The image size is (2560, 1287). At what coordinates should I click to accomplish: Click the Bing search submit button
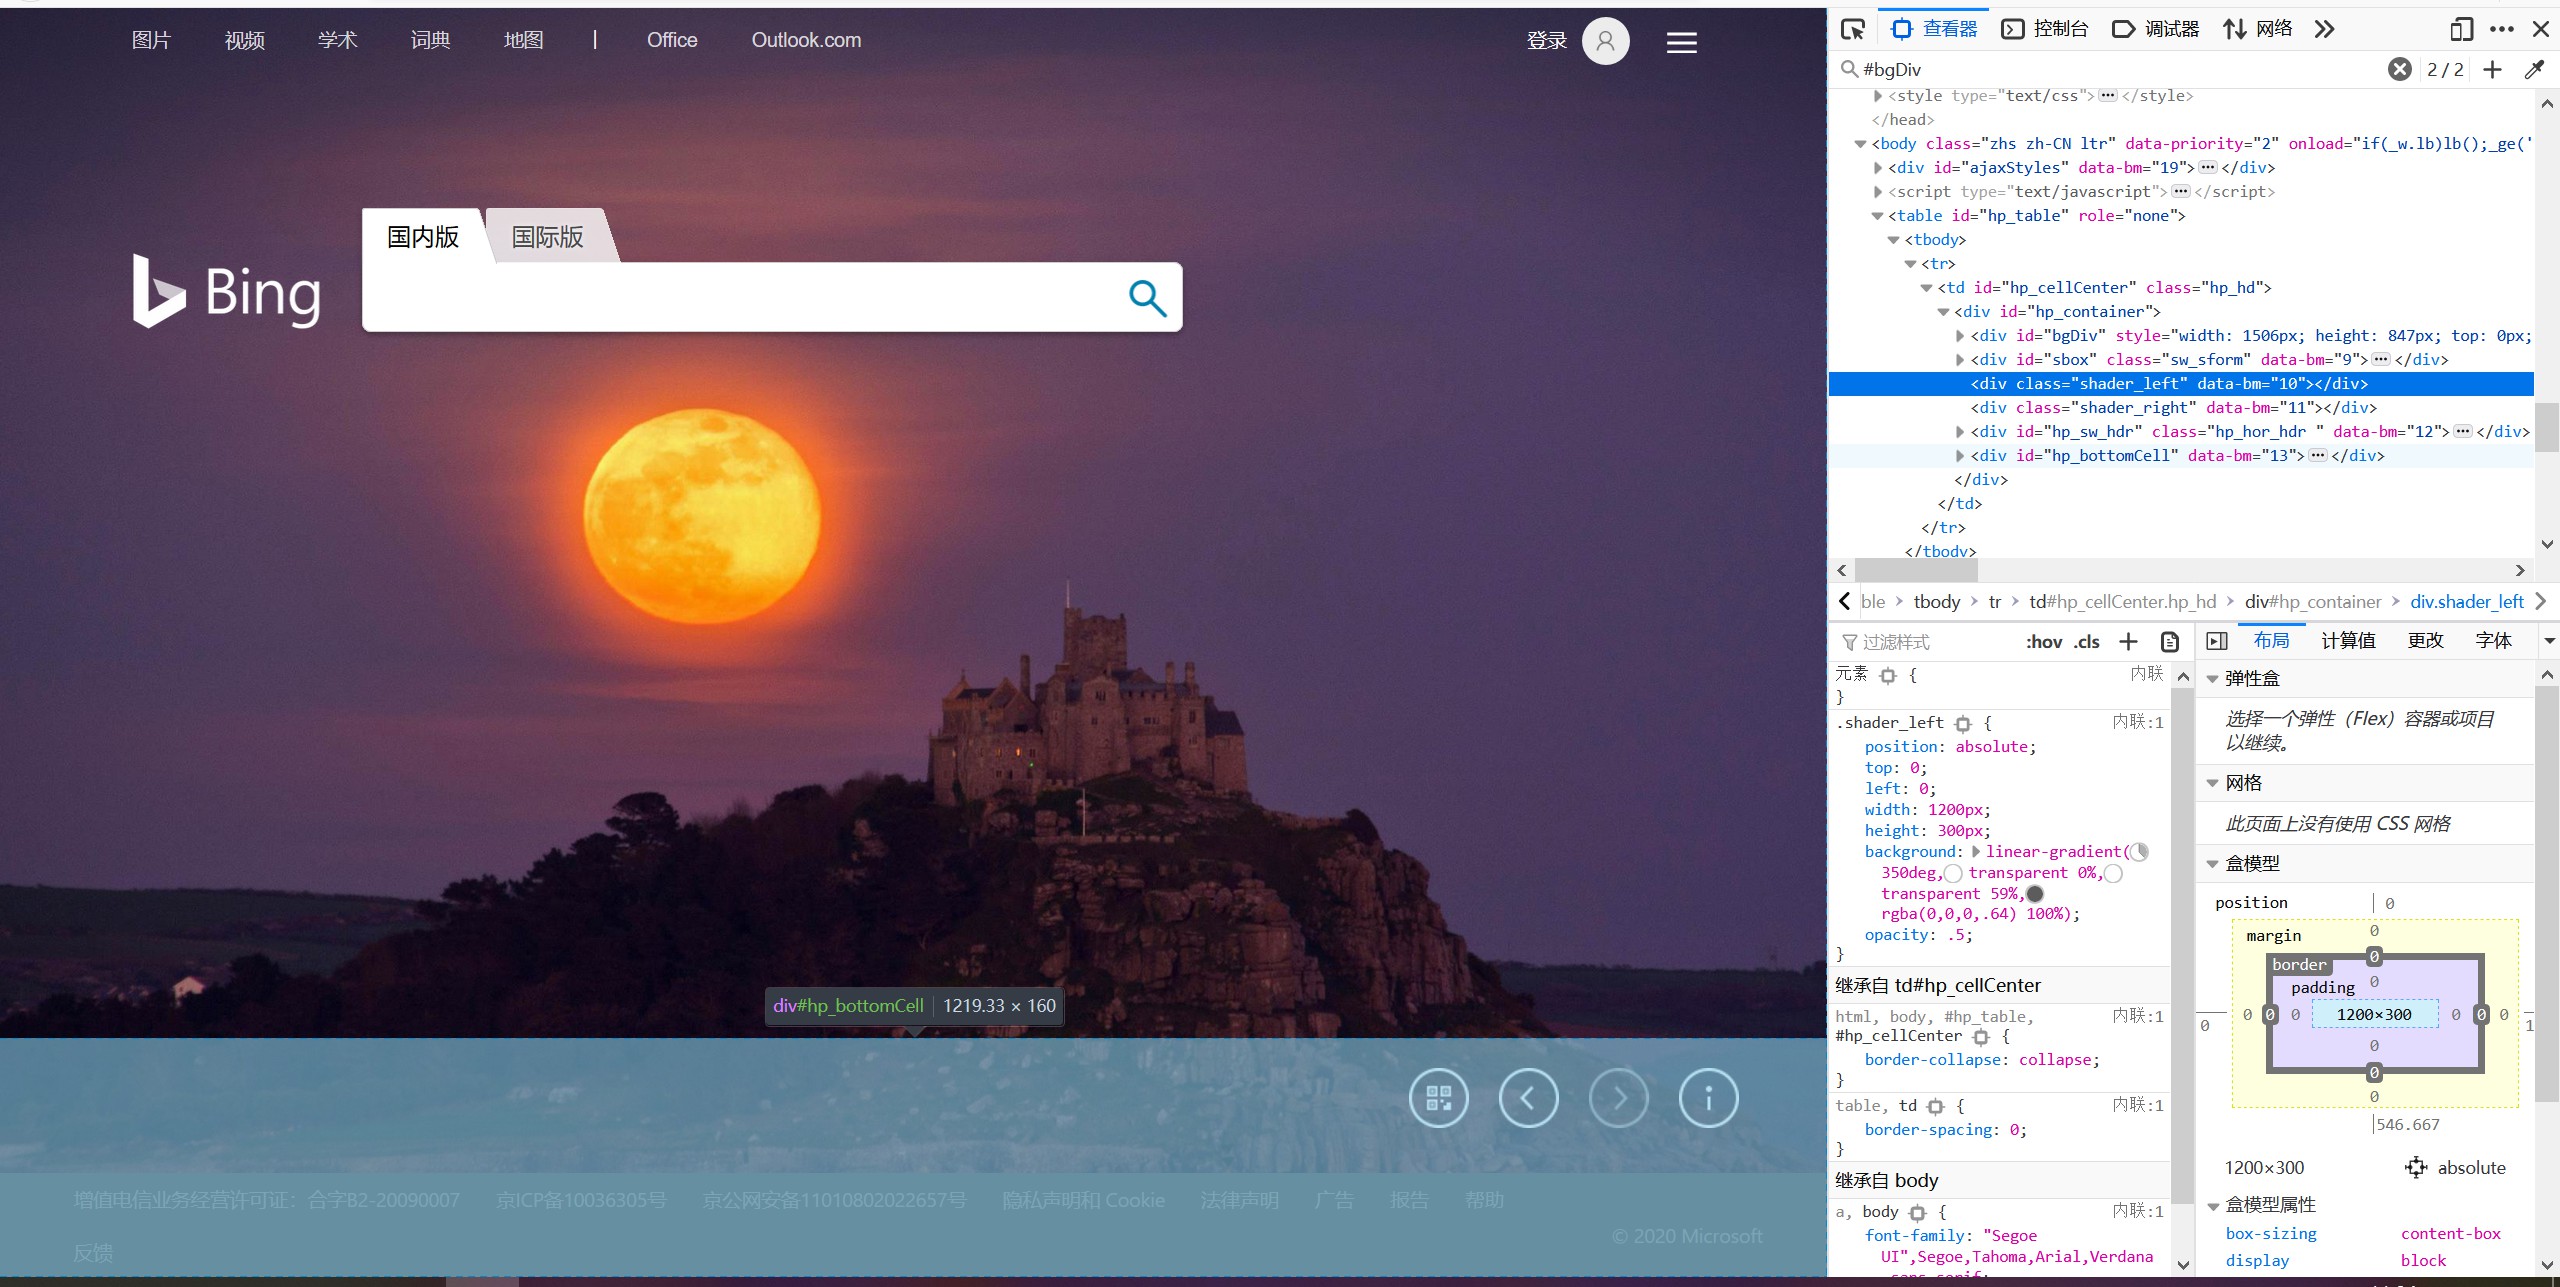tap(1149, 297)
